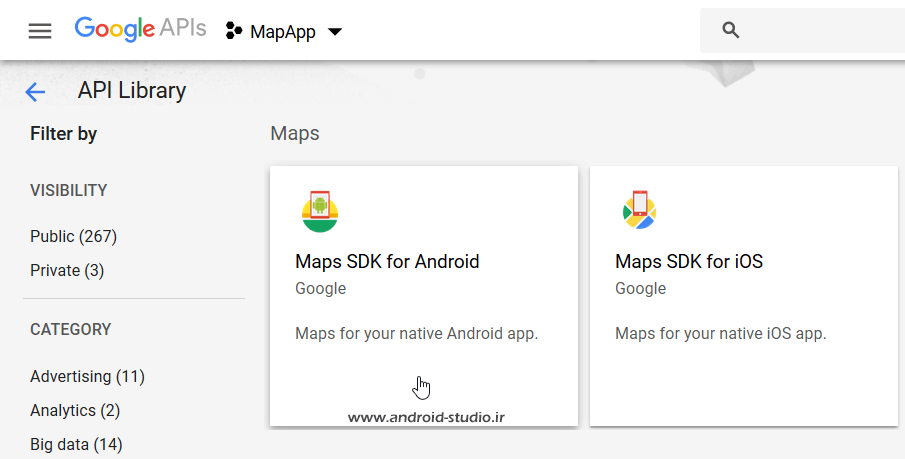Click the Maps SDK for Android icon
Viewport: 905px width, 459px height.
pyautogui.click(x=320, y=211)
